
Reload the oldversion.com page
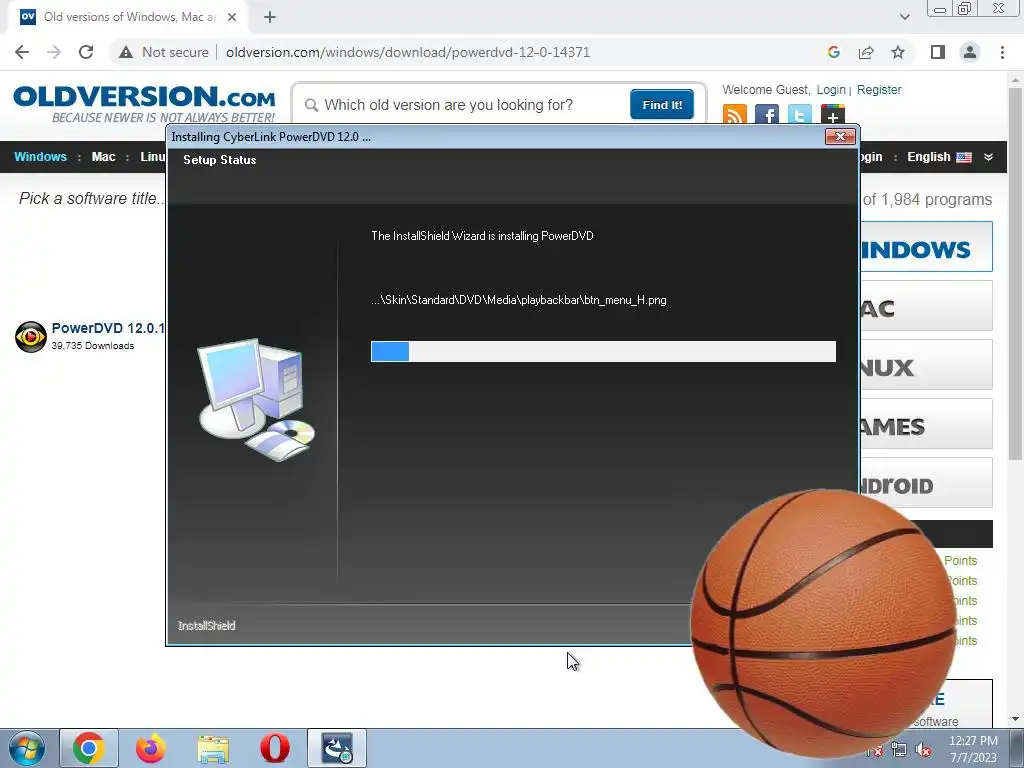86,52
